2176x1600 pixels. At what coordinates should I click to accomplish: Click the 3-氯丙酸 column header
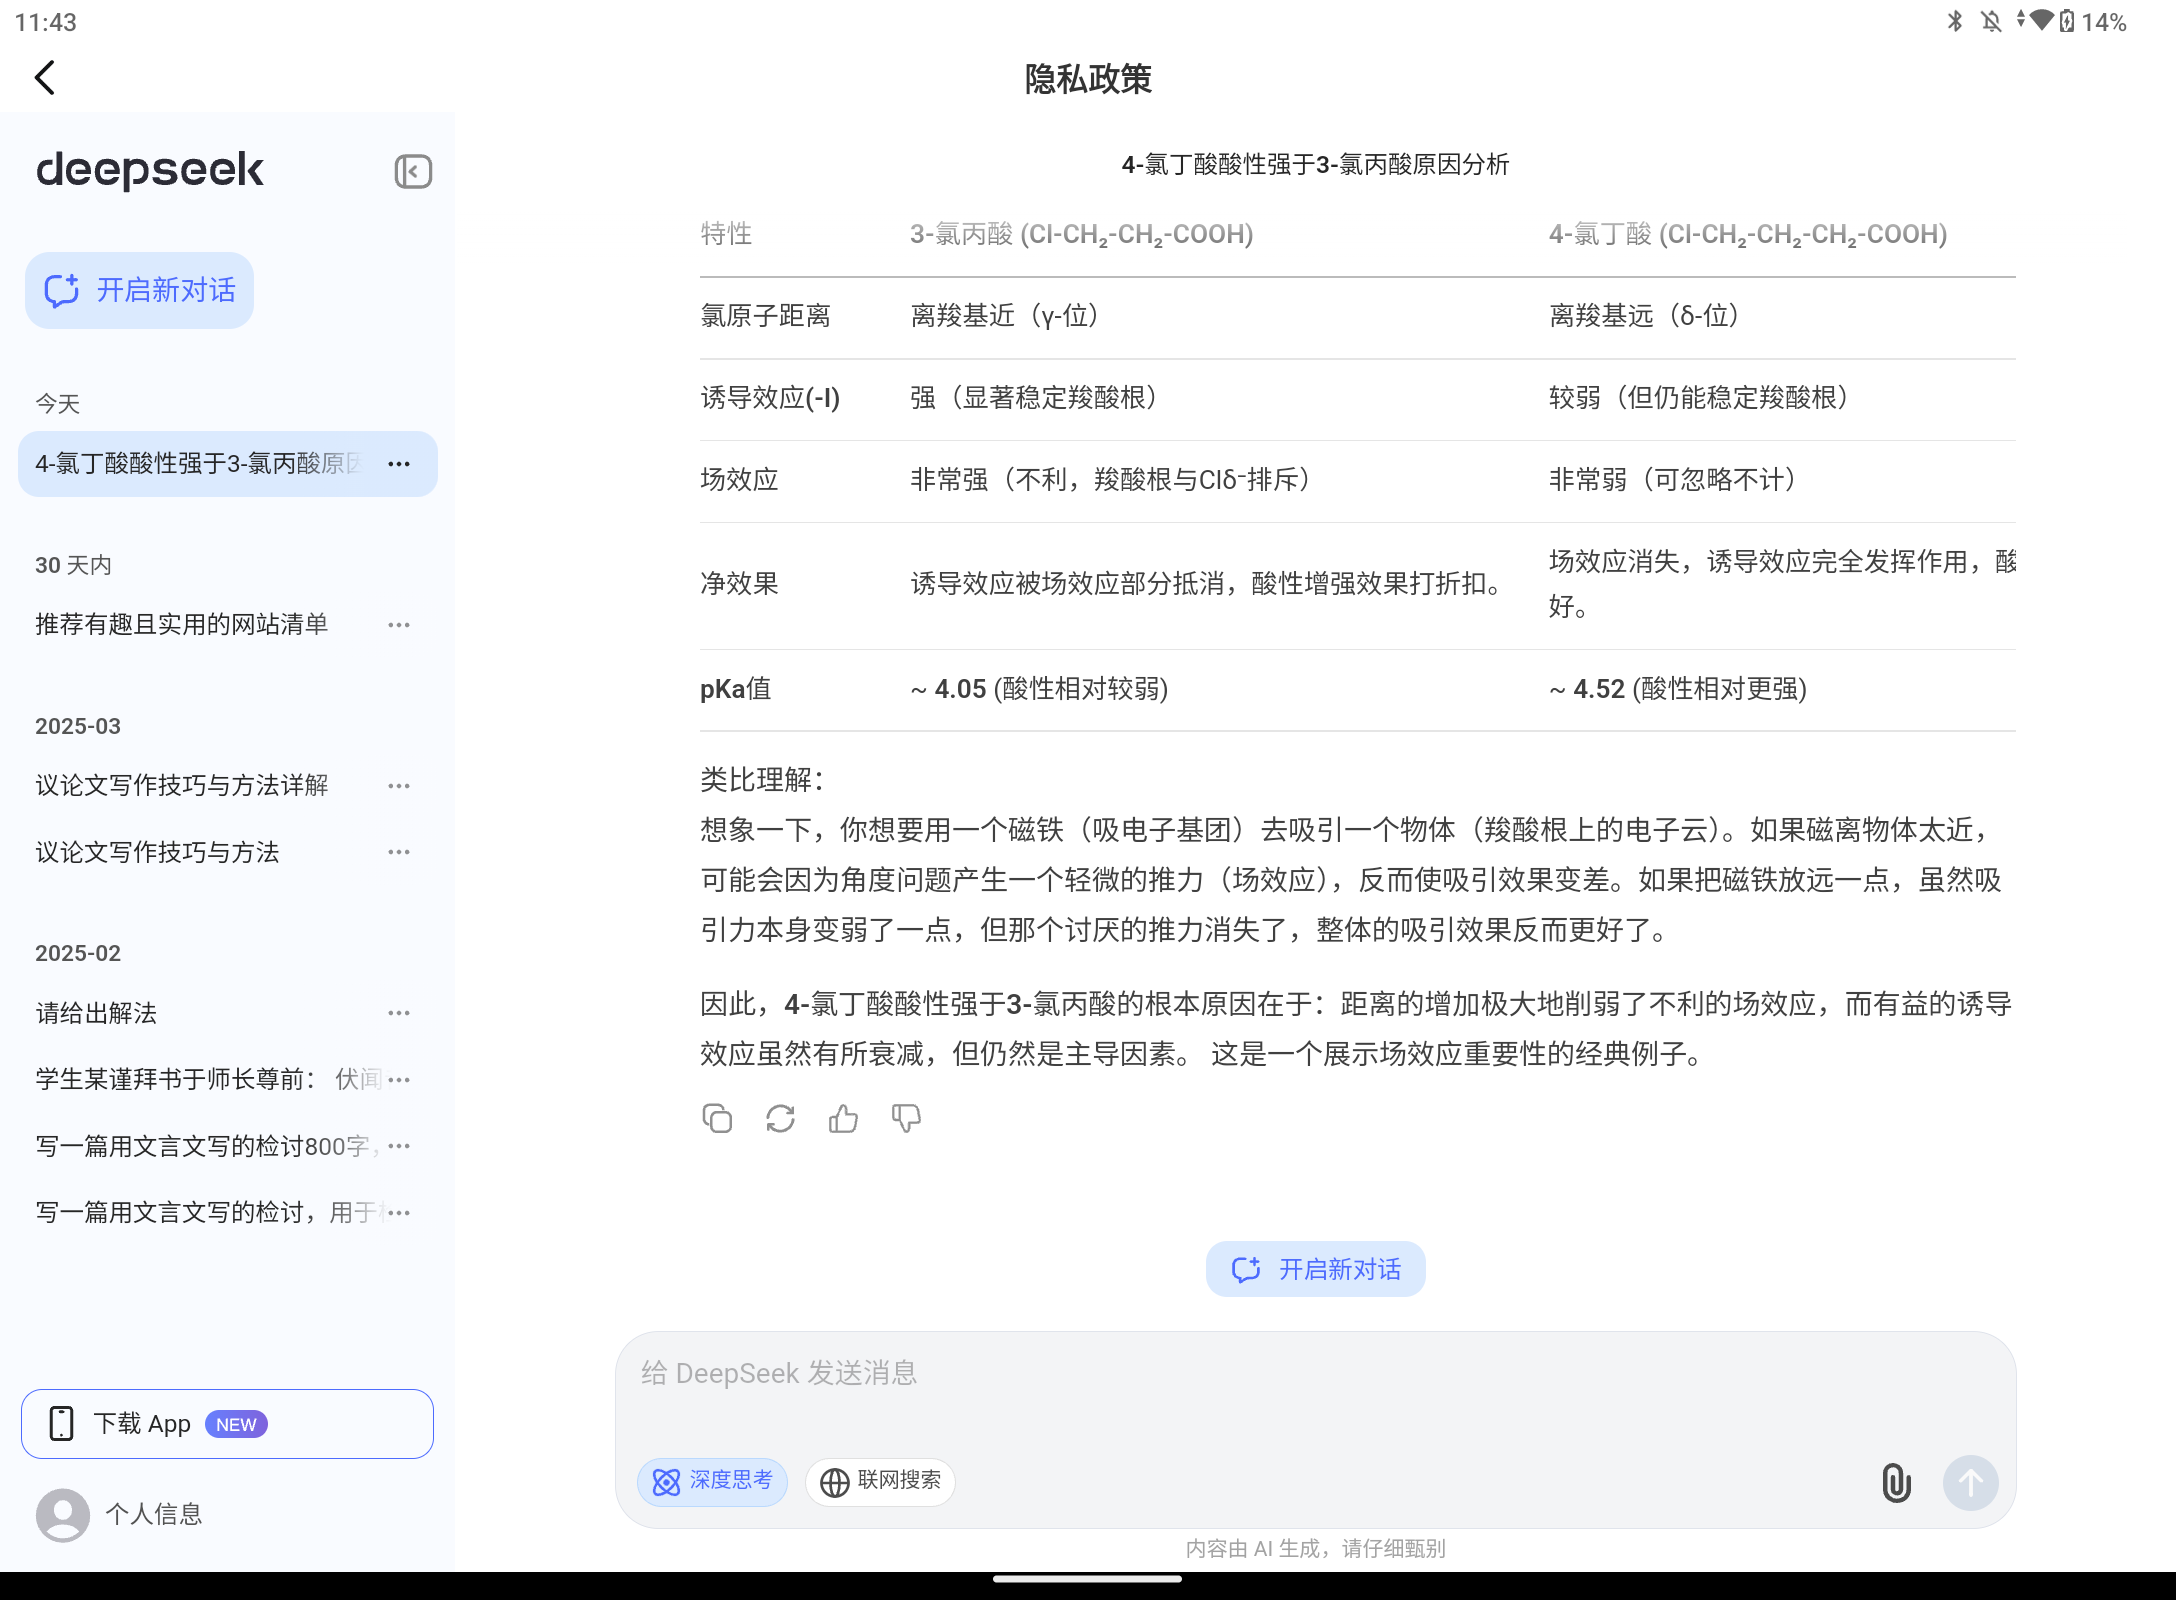(x=1081, y=234)
